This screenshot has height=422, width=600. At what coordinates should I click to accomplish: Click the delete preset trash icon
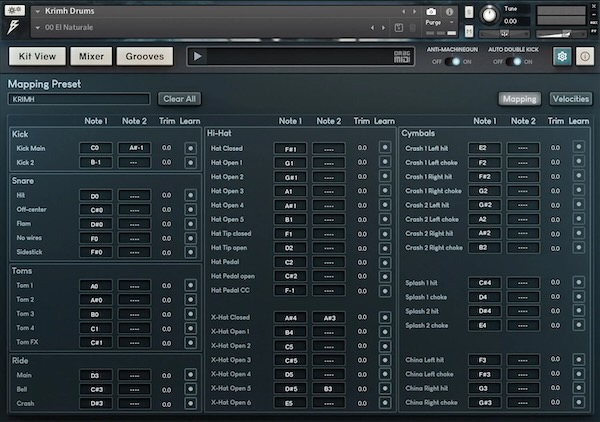coord(412,28)
